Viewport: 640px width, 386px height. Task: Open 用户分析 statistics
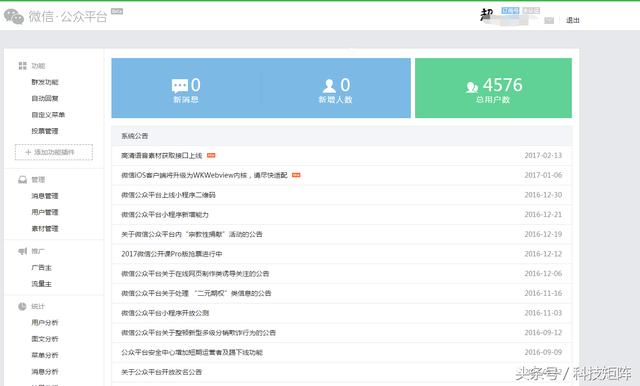[x=45, y=323]
